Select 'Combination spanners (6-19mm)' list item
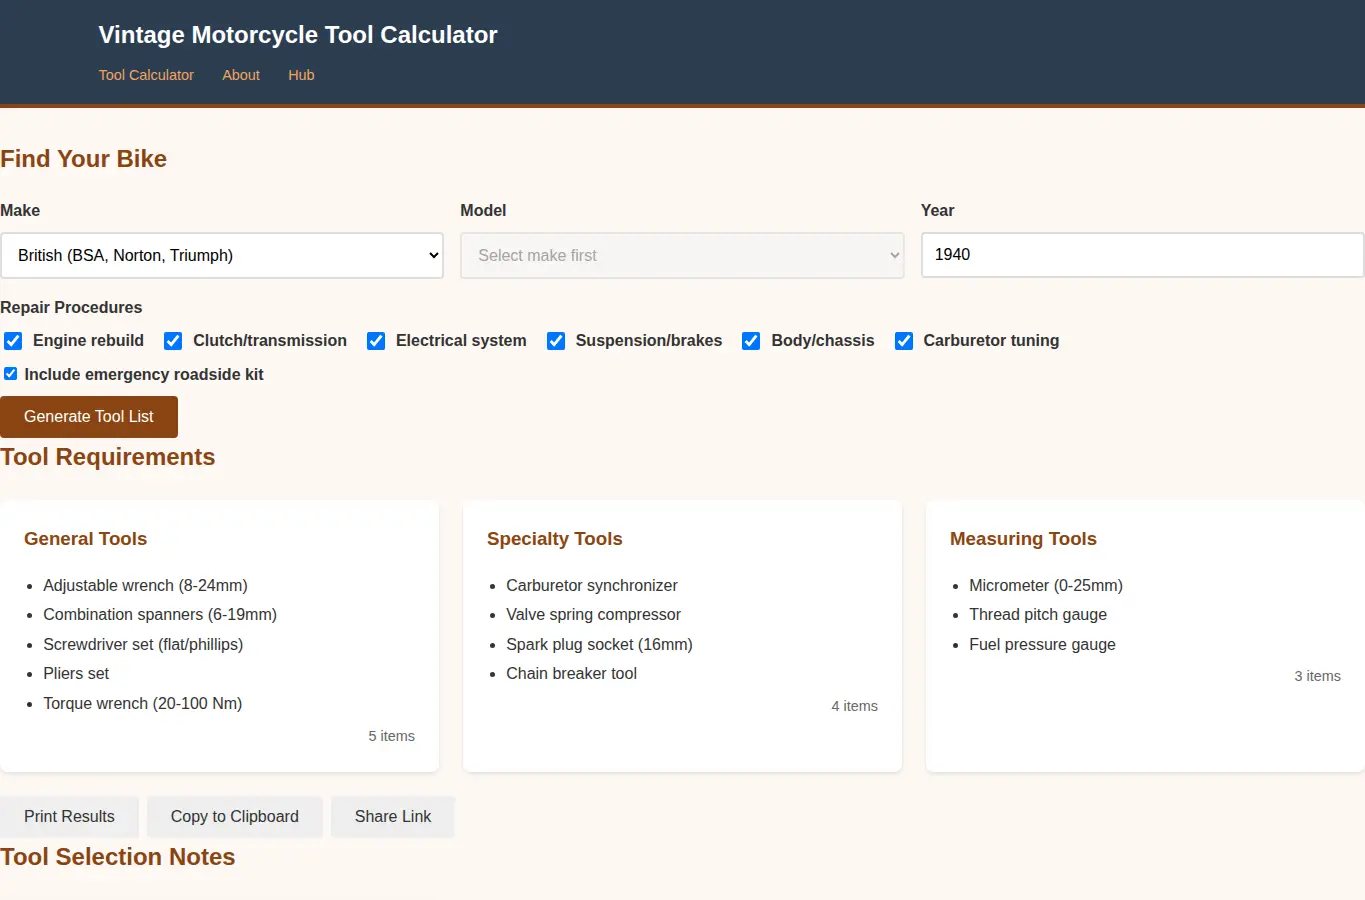1365x900 pixels. point(160,615)
